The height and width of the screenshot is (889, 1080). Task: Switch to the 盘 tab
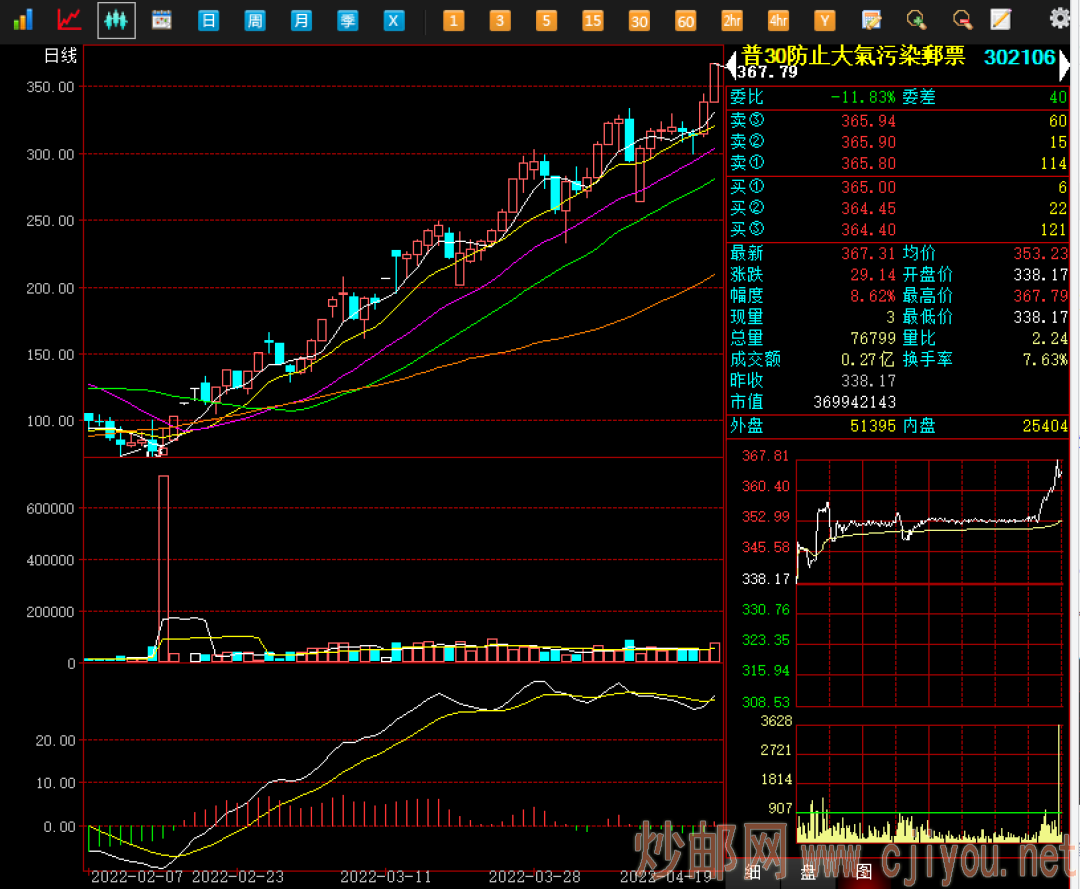(807, 871)
